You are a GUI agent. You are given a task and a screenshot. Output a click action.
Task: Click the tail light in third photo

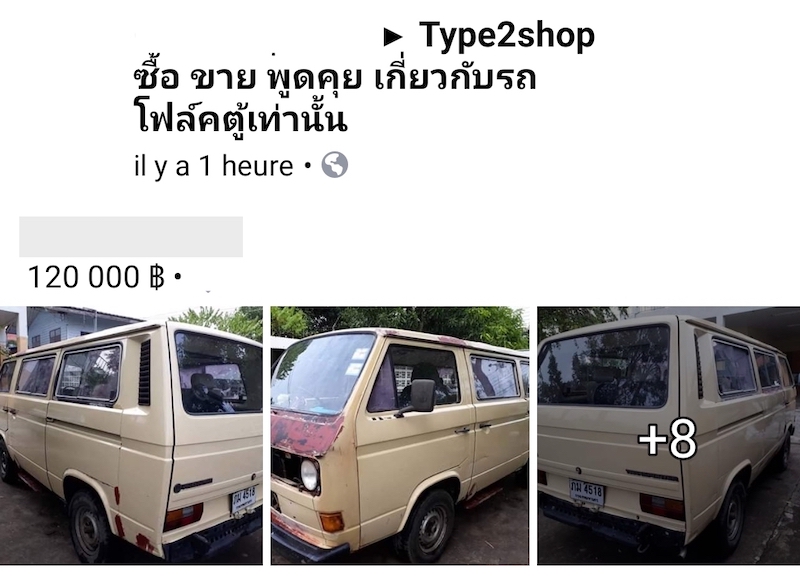coord(662,507)
